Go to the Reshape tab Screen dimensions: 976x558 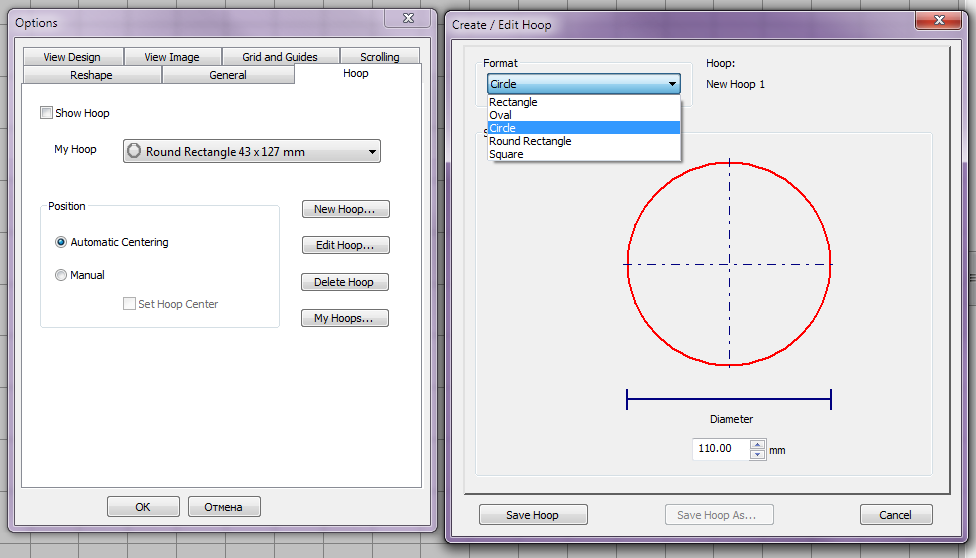click(x=91, y=75)
